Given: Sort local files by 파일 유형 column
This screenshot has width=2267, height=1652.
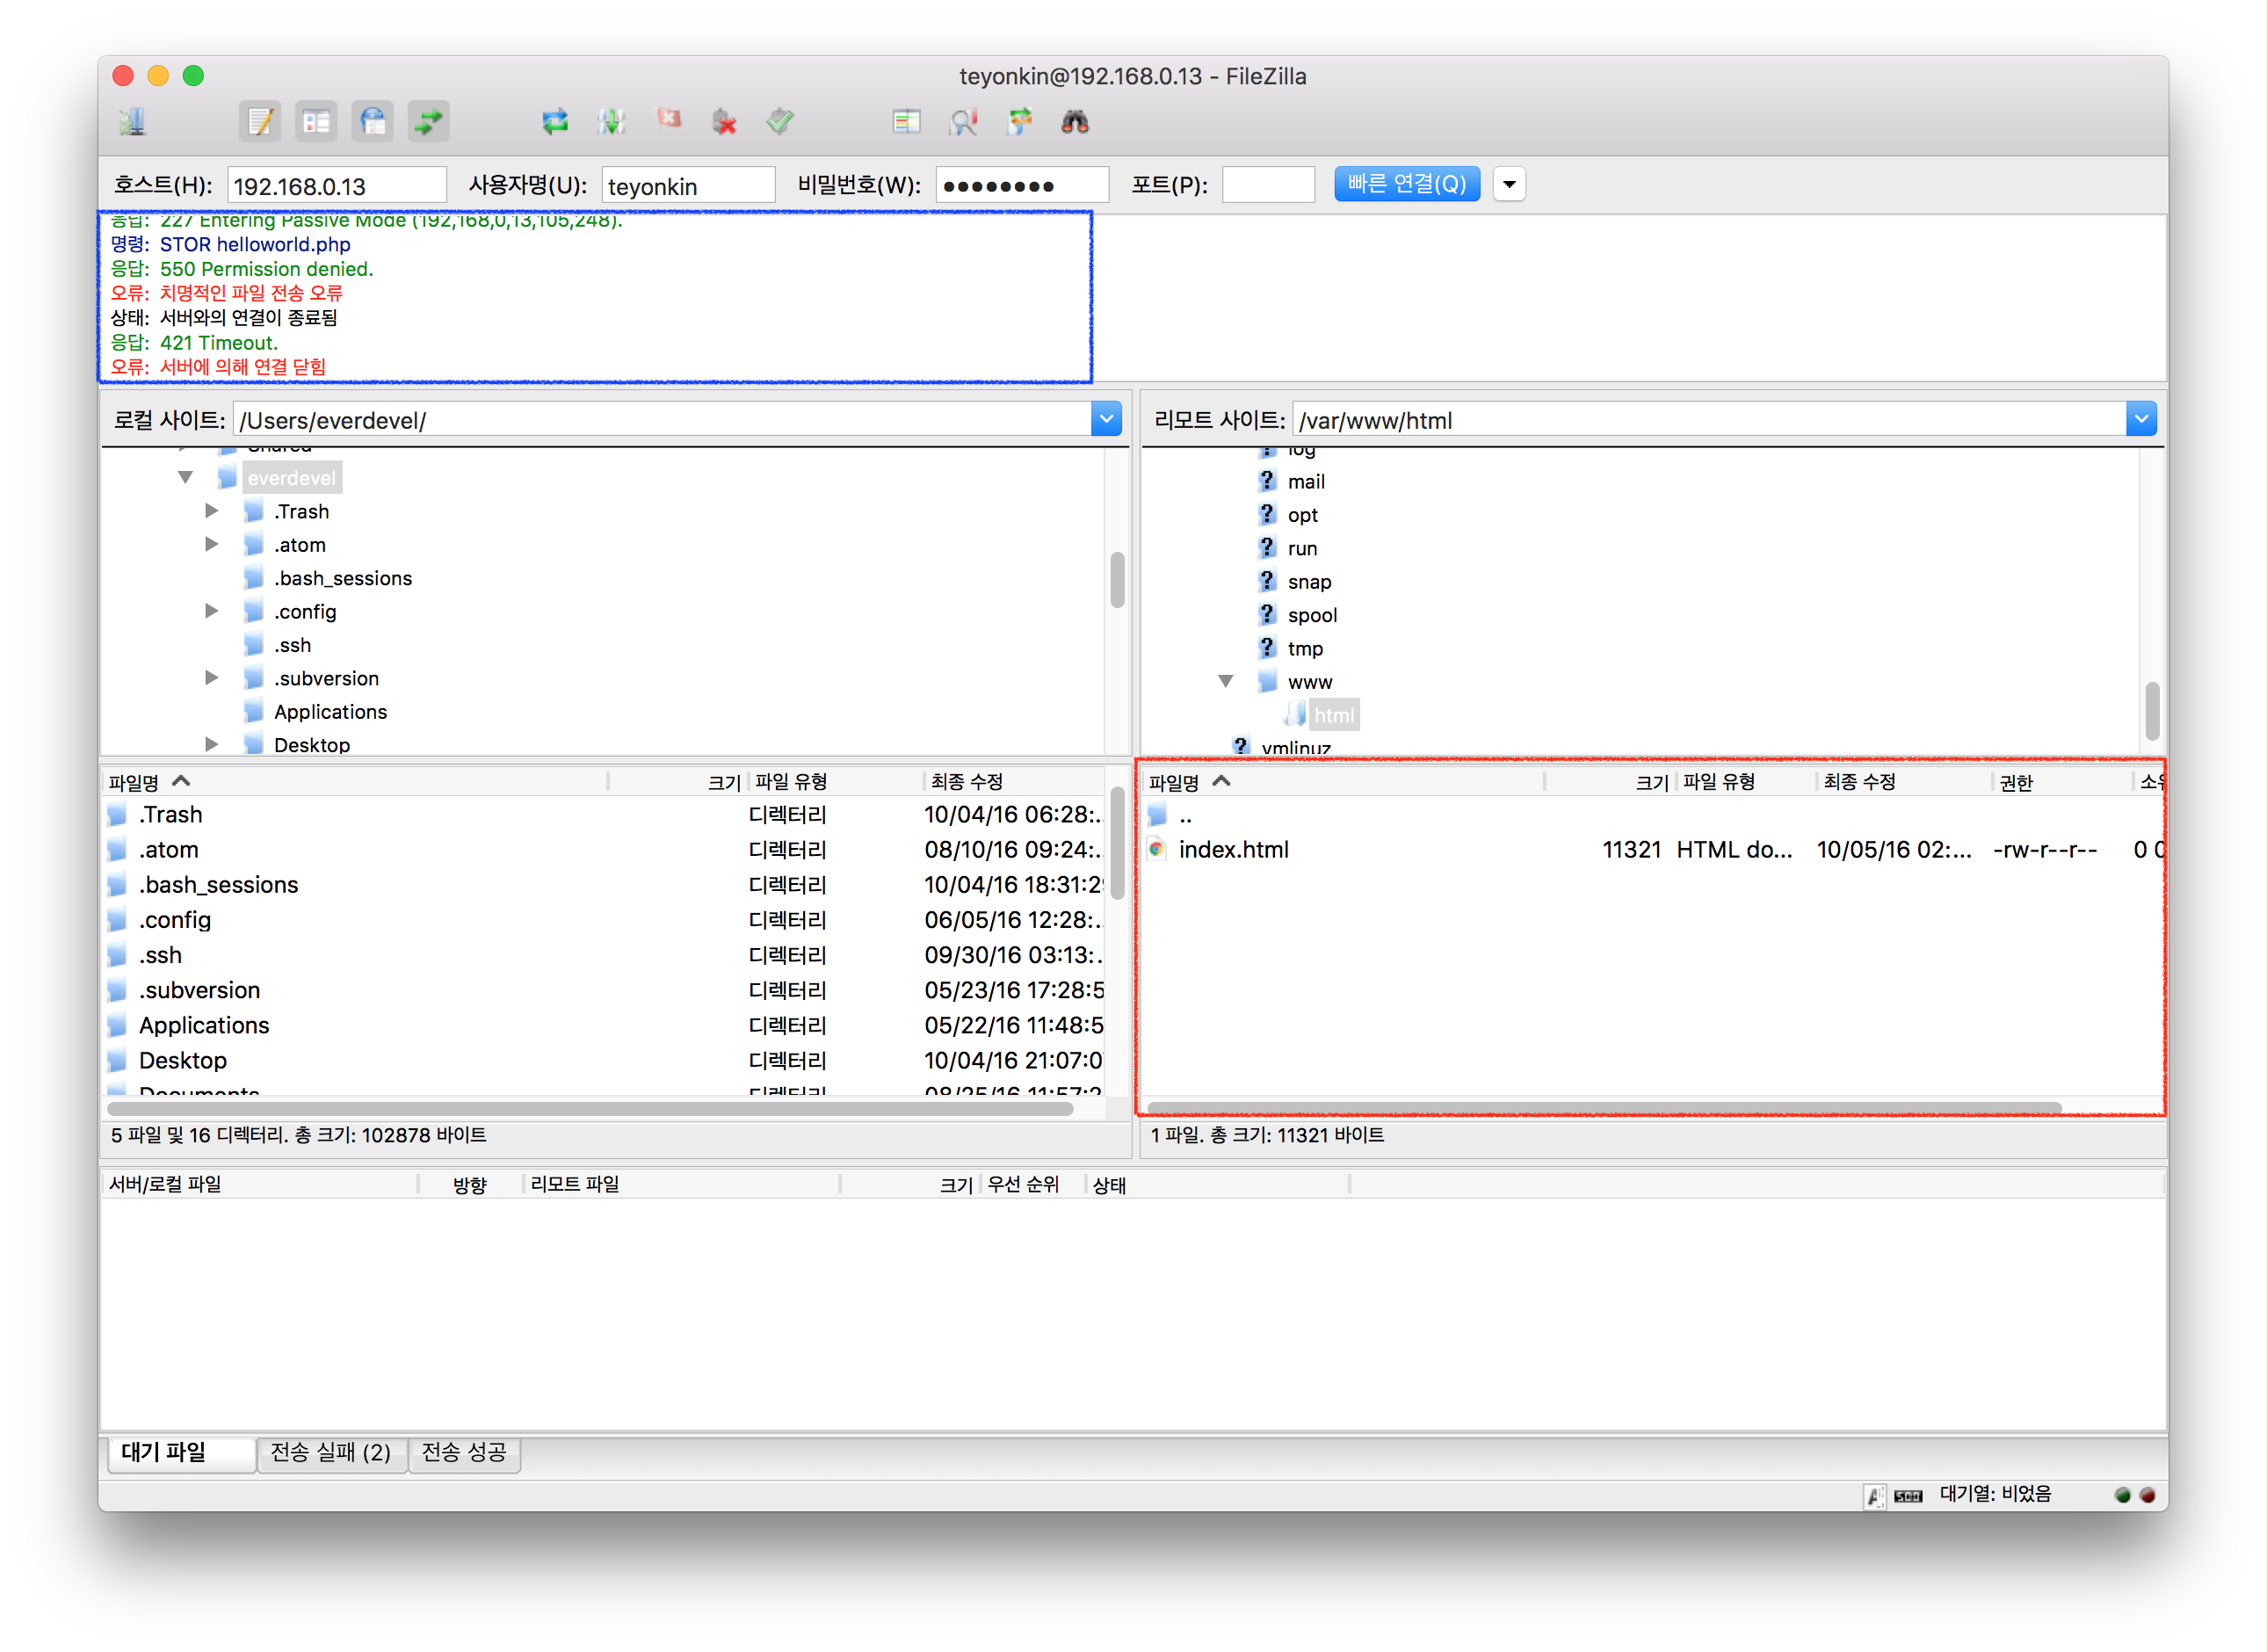Looking at the screenshot, I should 834,781.
